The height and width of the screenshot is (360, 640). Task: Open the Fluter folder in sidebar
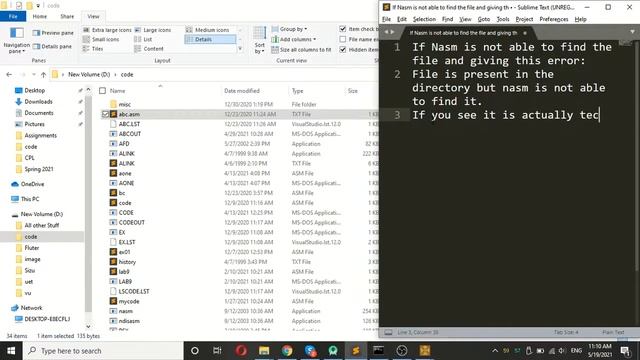pos(31,248)
